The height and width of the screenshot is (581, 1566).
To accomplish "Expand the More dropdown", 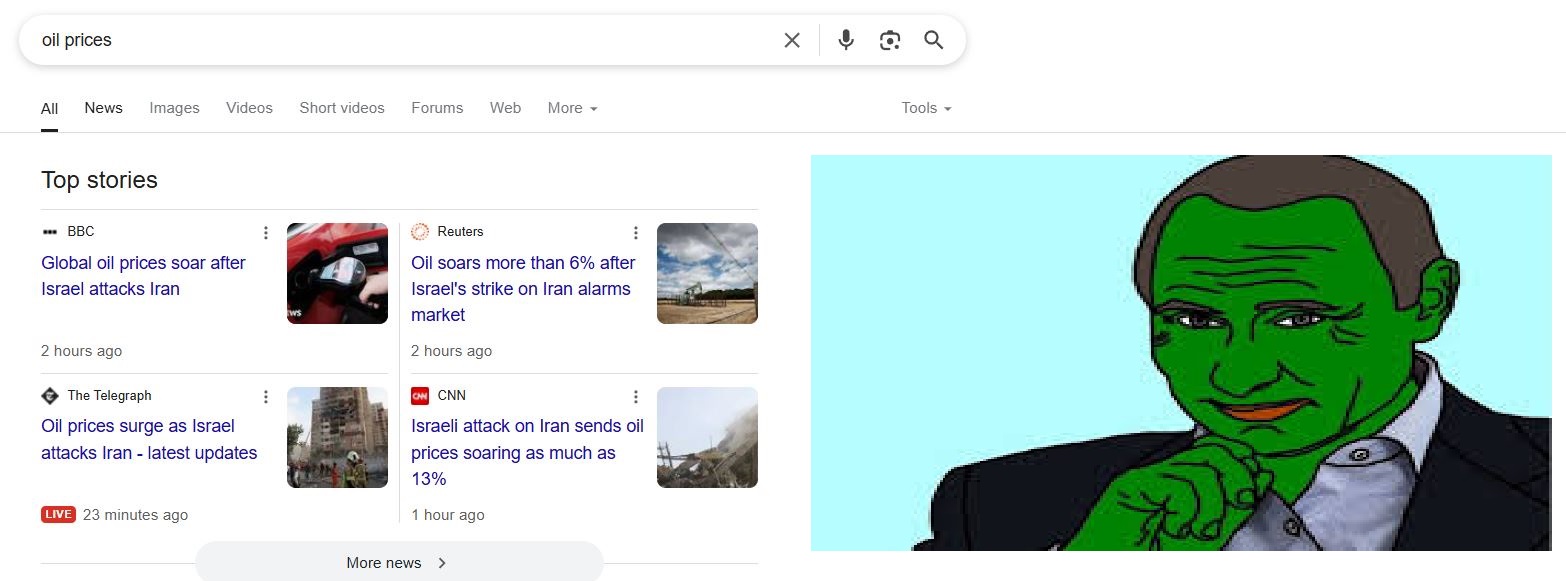I will coord(572,108).
